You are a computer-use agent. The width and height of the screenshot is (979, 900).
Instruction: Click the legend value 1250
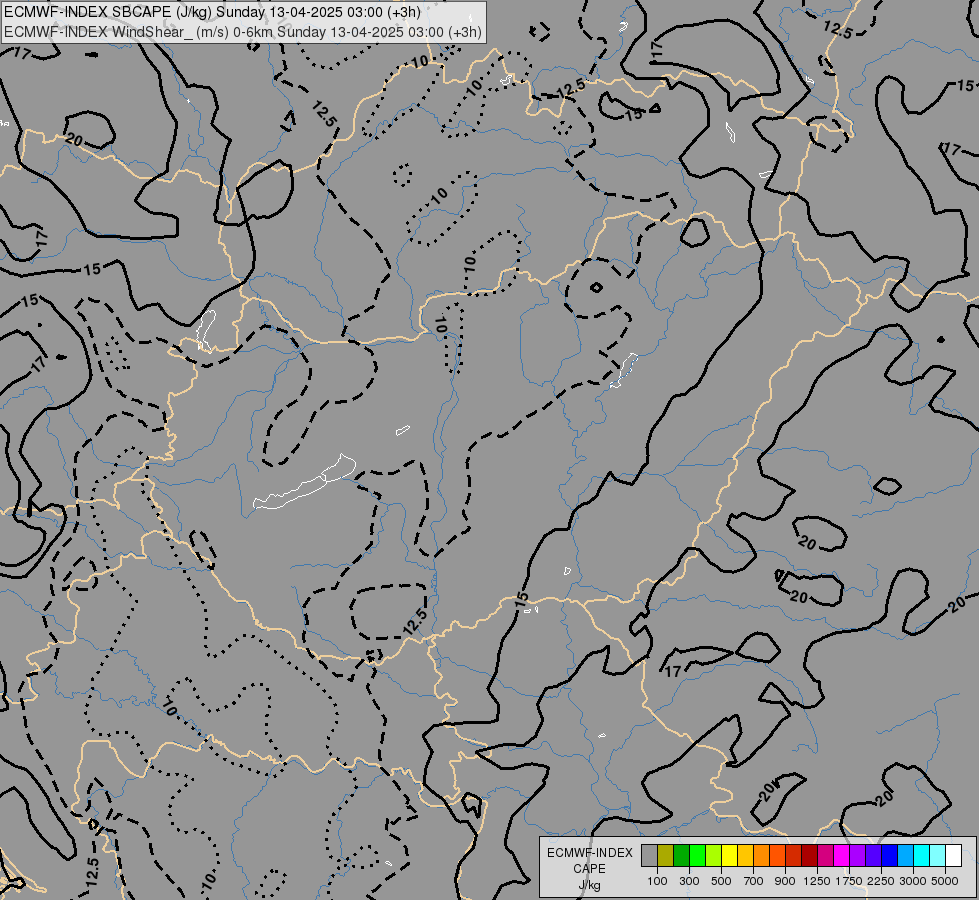click(x=817, y=881)
